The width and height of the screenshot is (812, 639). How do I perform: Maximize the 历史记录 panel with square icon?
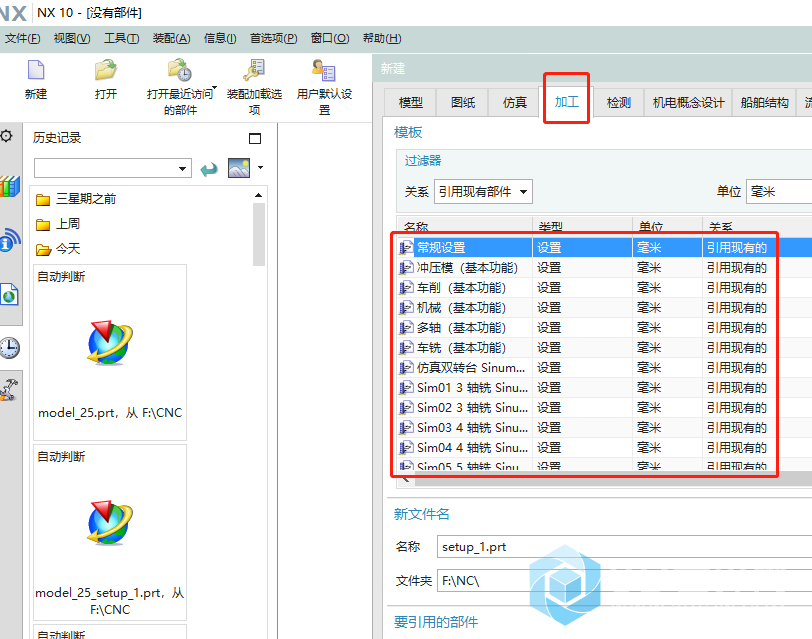(255, 138)
